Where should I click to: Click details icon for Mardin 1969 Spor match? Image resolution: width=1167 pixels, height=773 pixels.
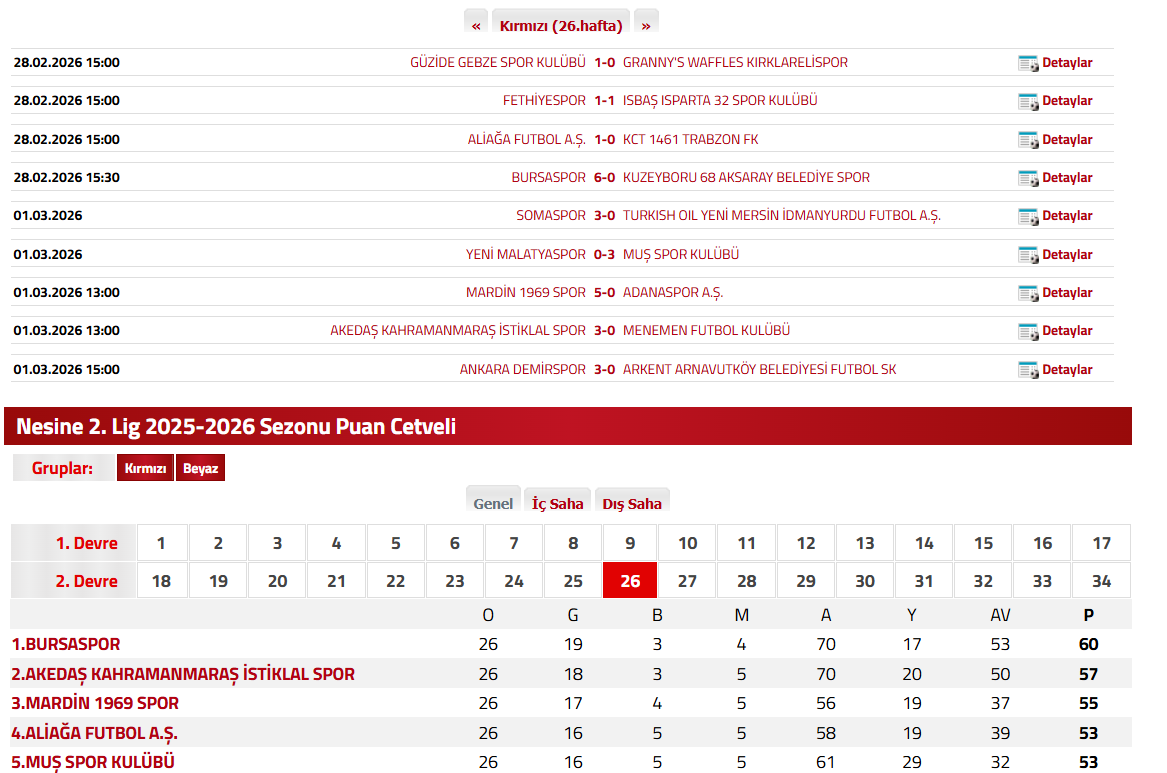(1028, 293)
